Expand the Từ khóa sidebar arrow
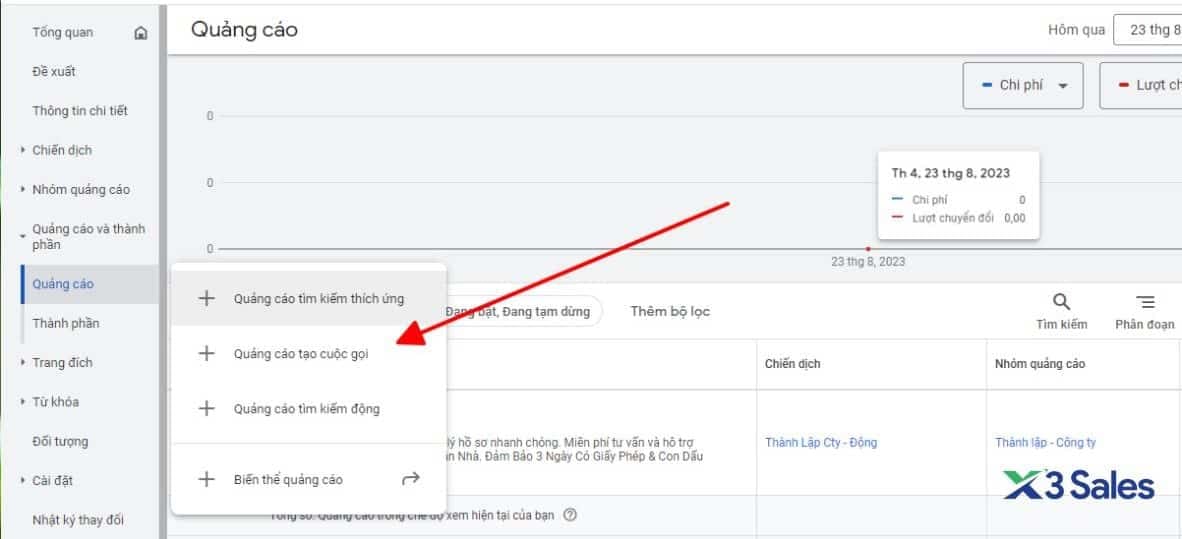Image resolution: width=1182 pixels, height=539 pixels. pyautogui.click(x=23, y=402)
